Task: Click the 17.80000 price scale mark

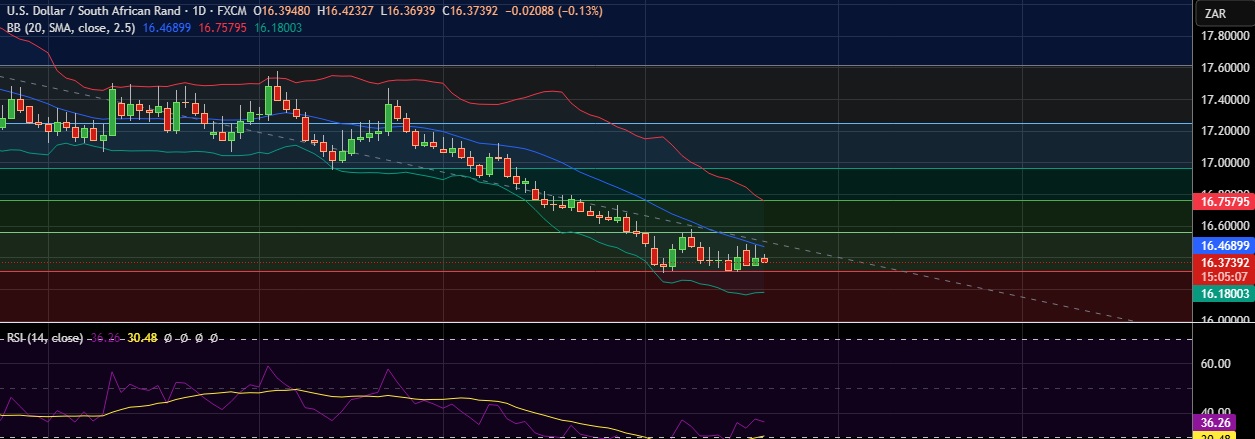Action: click(1225, 36)
